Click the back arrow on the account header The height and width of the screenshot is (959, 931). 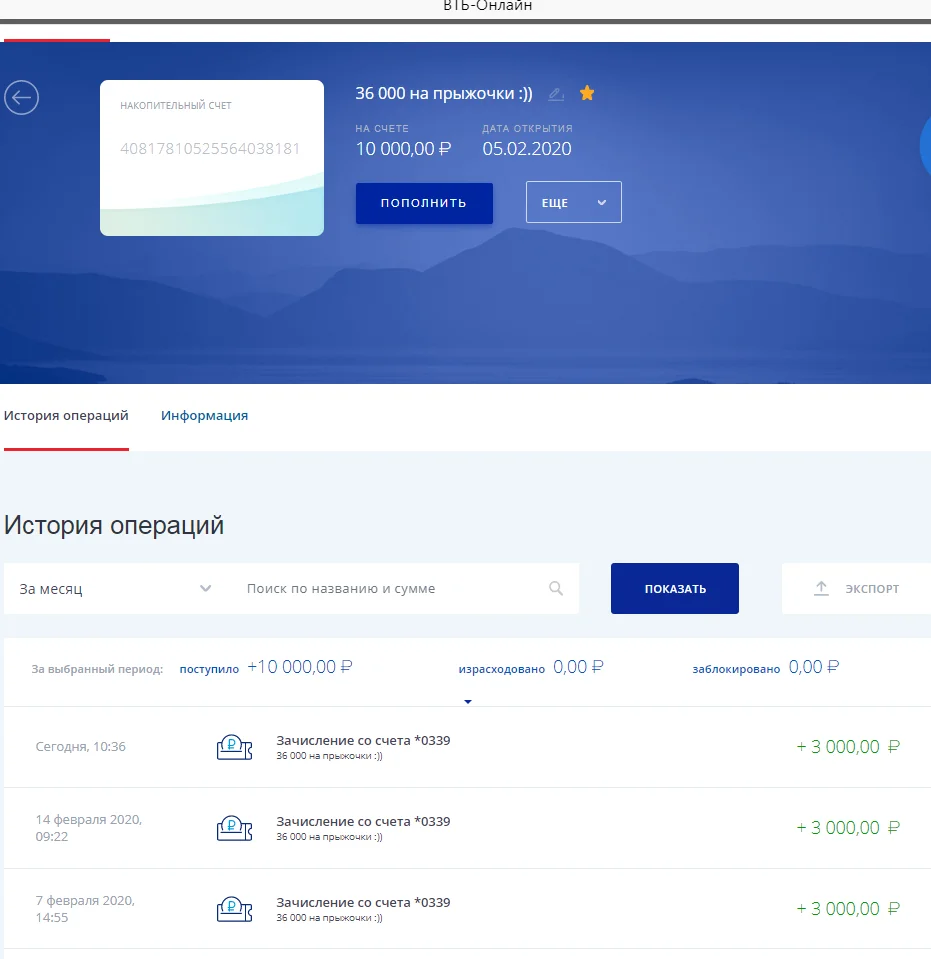pos(21,97)
